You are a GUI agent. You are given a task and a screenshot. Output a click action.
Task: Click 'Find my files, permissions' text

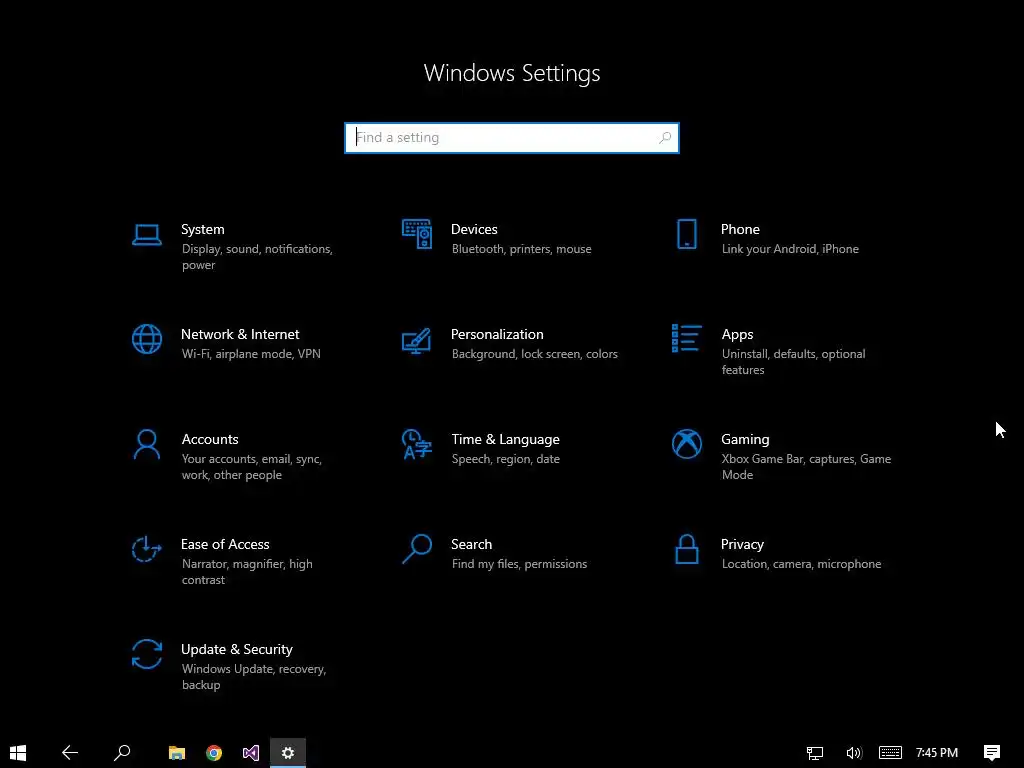pyautogui.click(x=519, y=564)
